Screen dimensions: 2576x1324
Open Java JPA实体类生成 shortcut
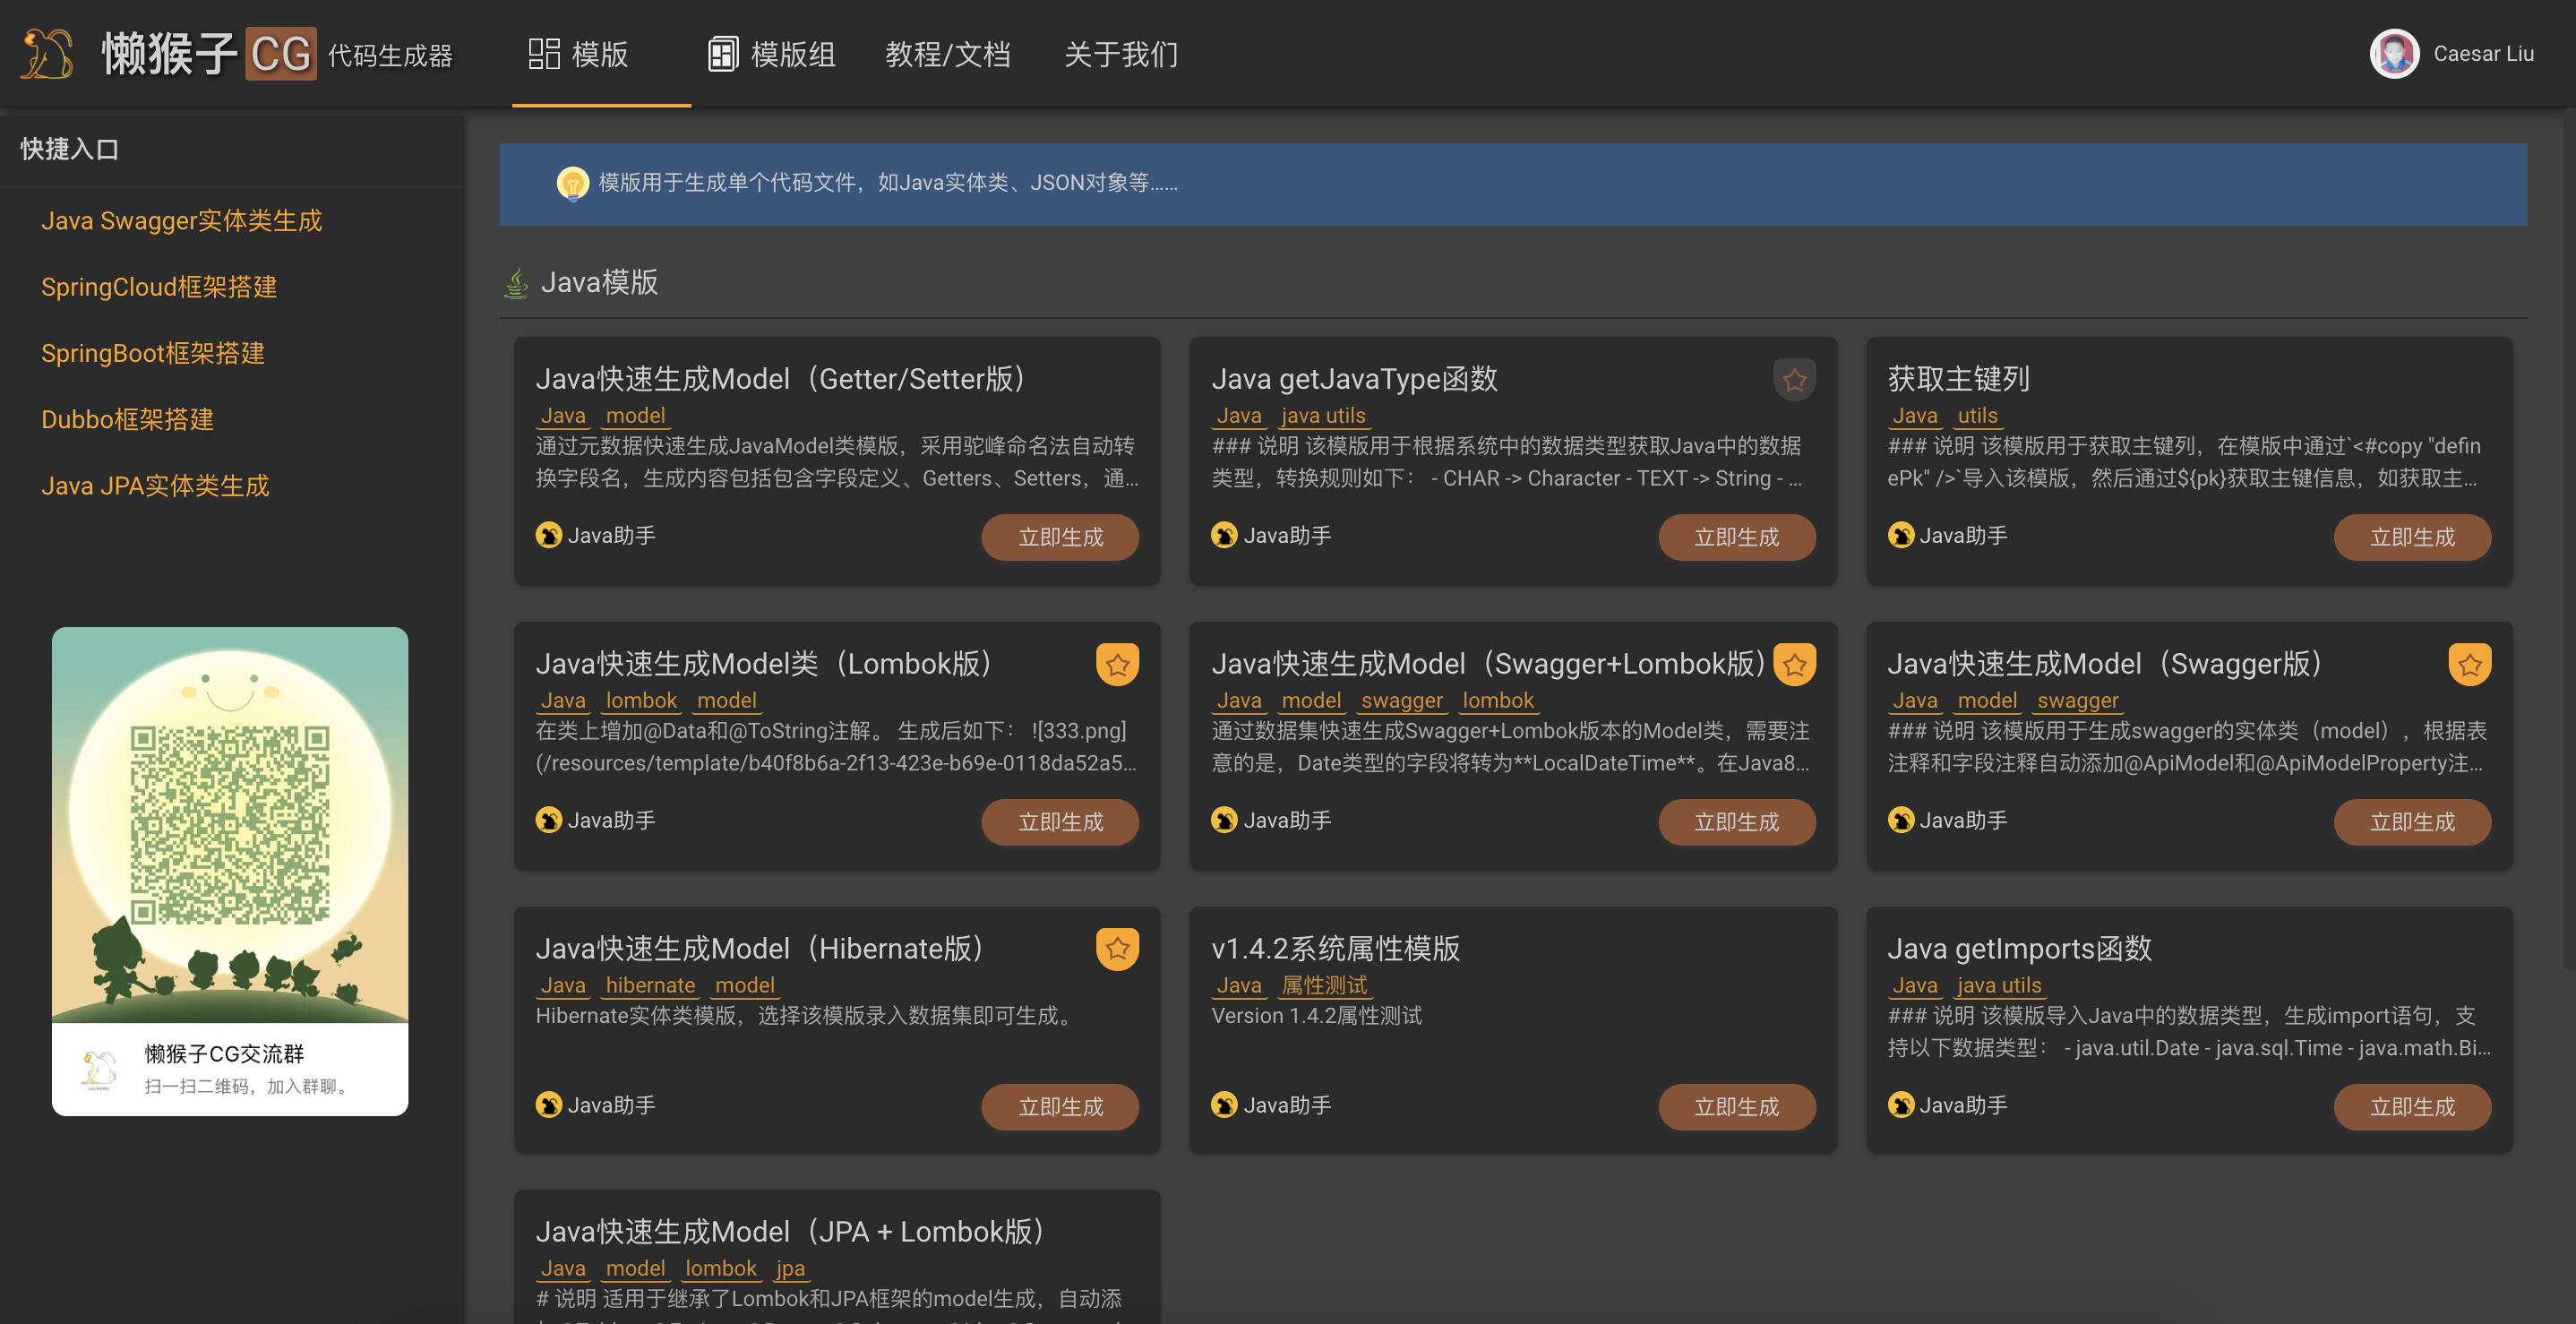coord(155,486)
